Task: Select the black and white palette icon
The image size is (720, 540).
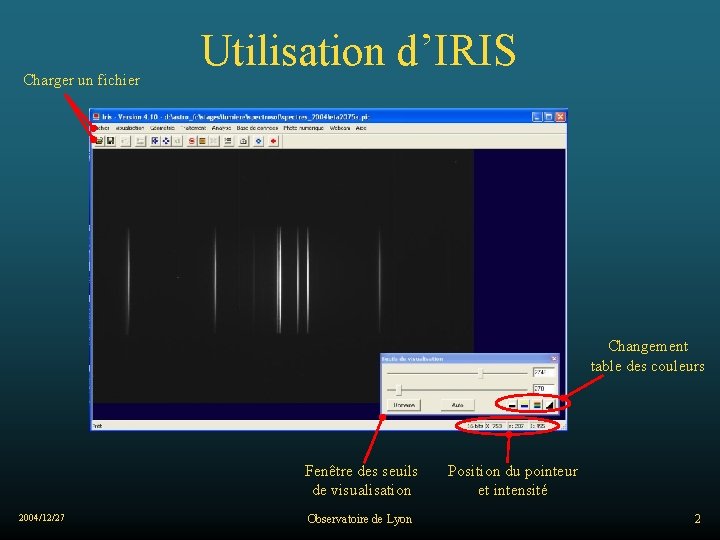Action: (x=512, y=405)
